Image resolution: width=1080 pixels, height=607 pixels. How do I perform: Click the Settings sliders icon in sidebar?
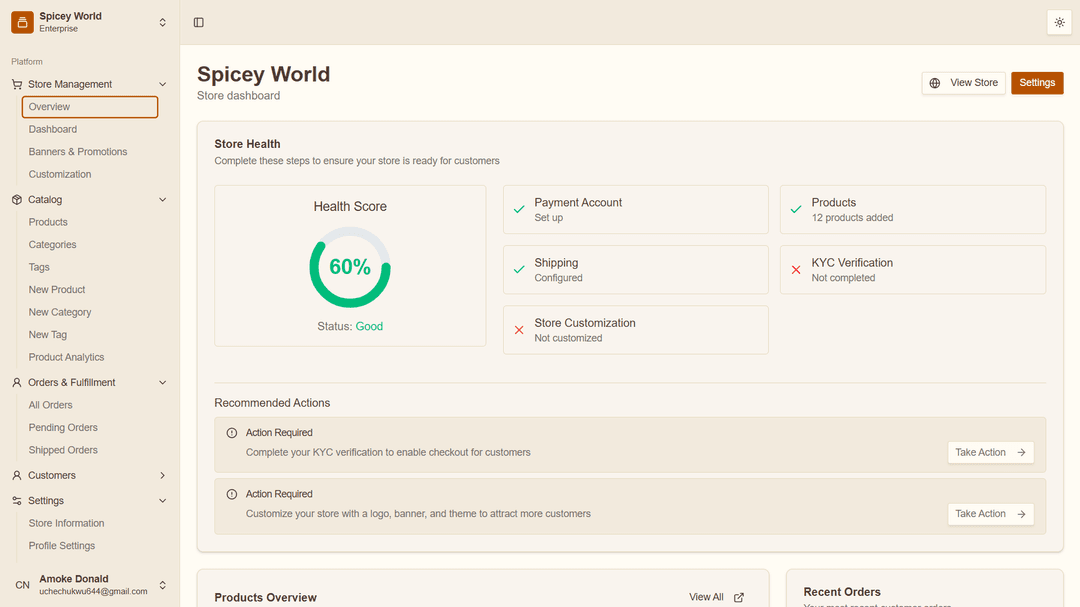point(17,501)
